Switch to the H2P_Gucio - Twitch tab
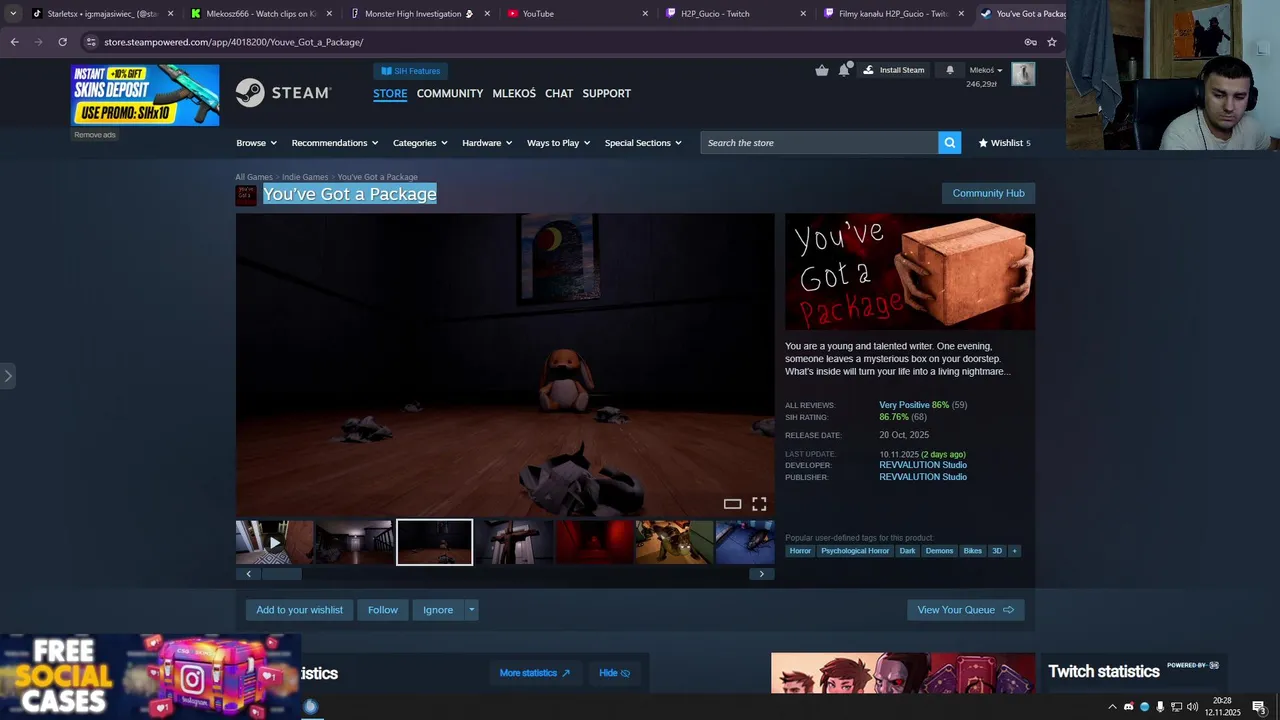Viewport: 1280px width, 720px height. (735, 14)
